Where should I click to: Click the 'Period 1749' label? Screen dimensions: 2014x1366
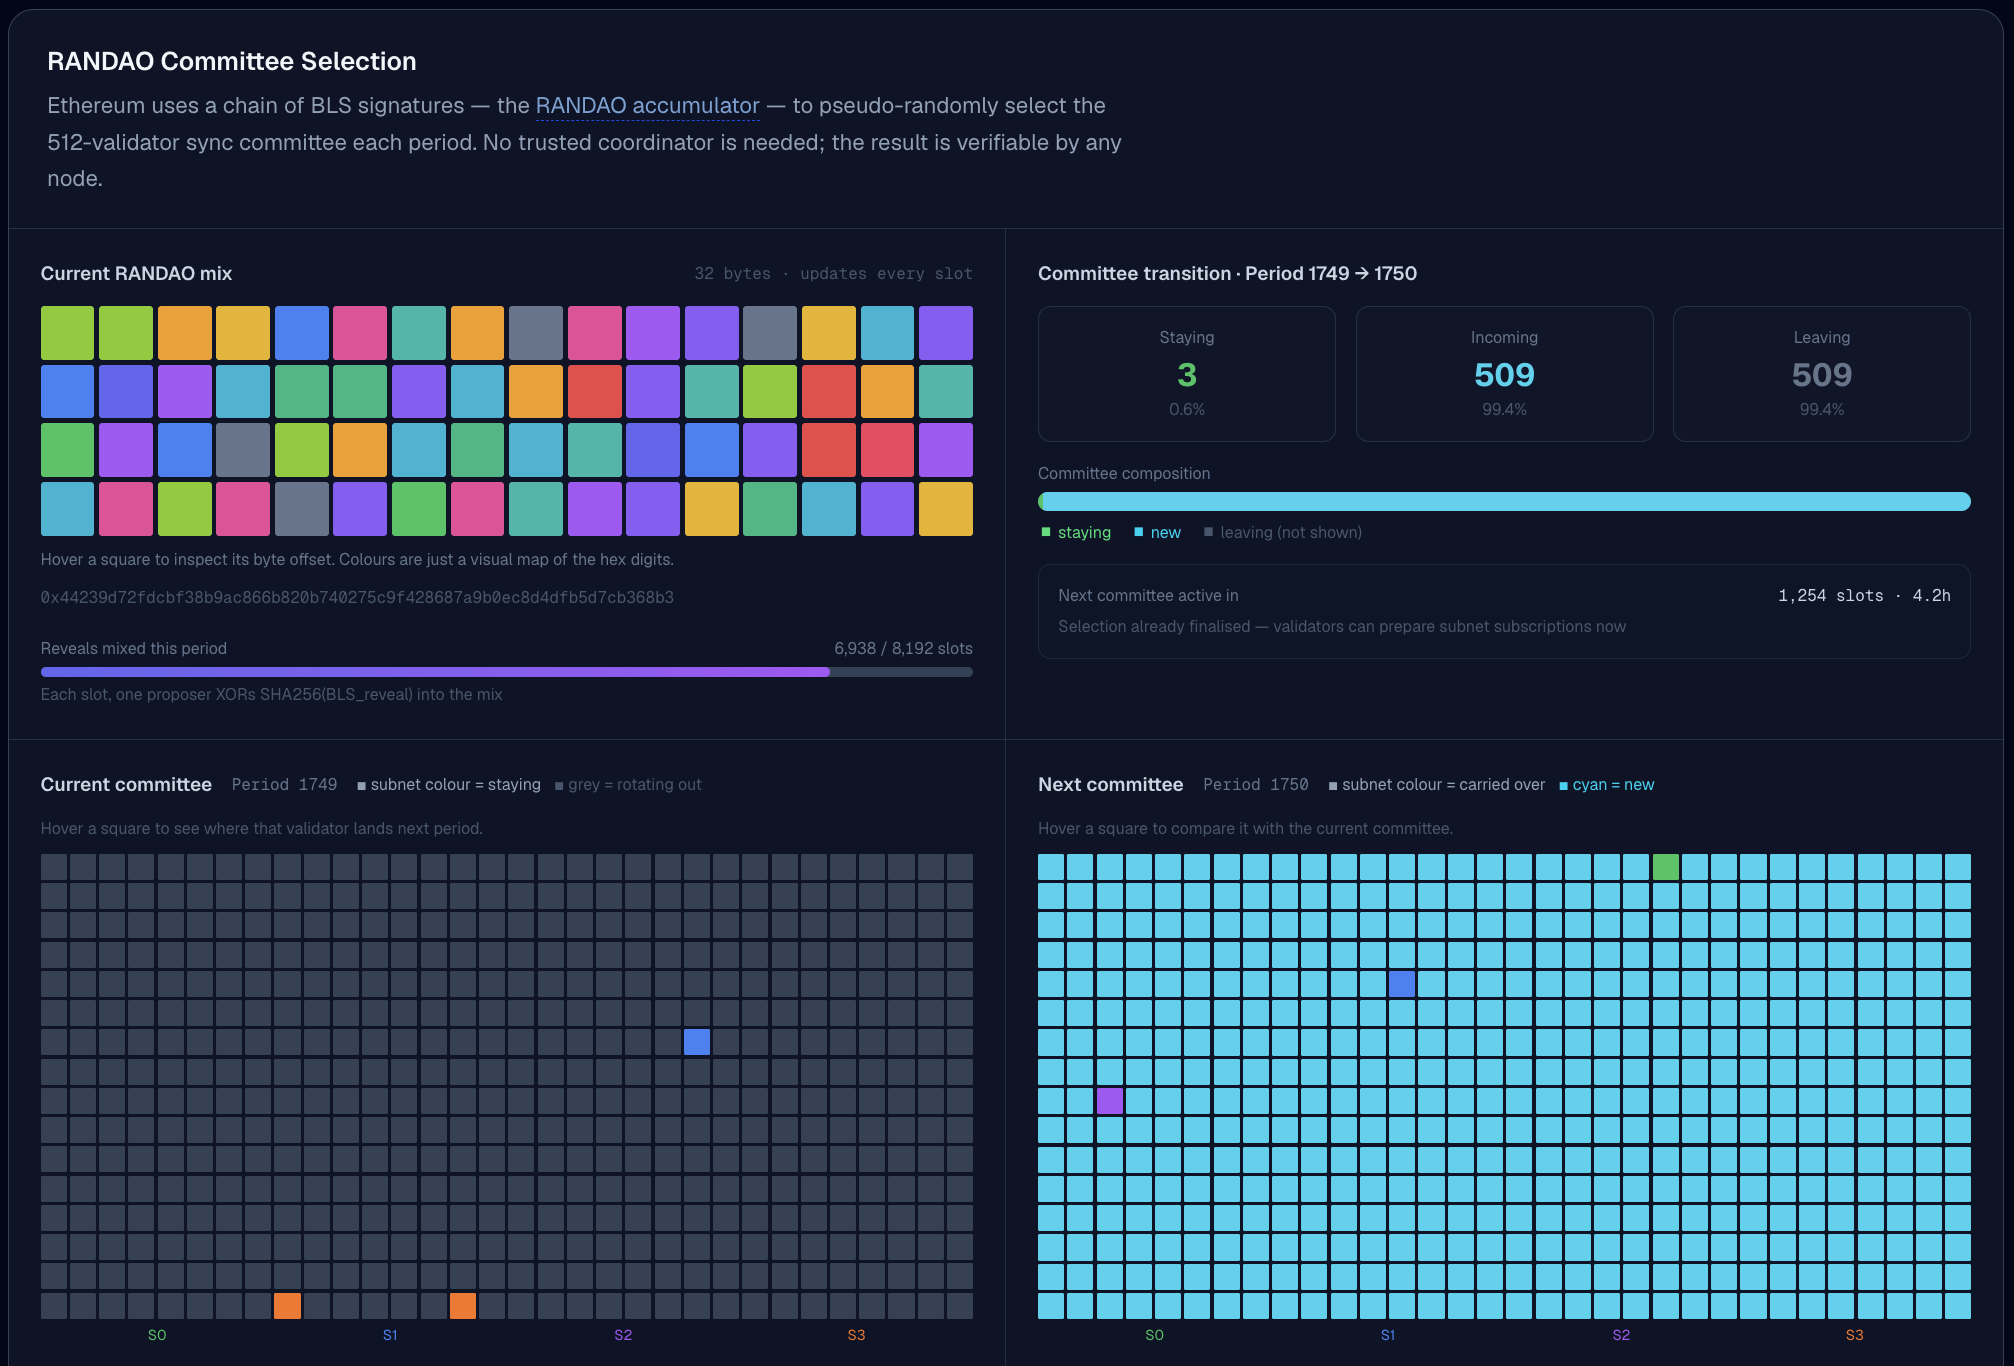285,785
